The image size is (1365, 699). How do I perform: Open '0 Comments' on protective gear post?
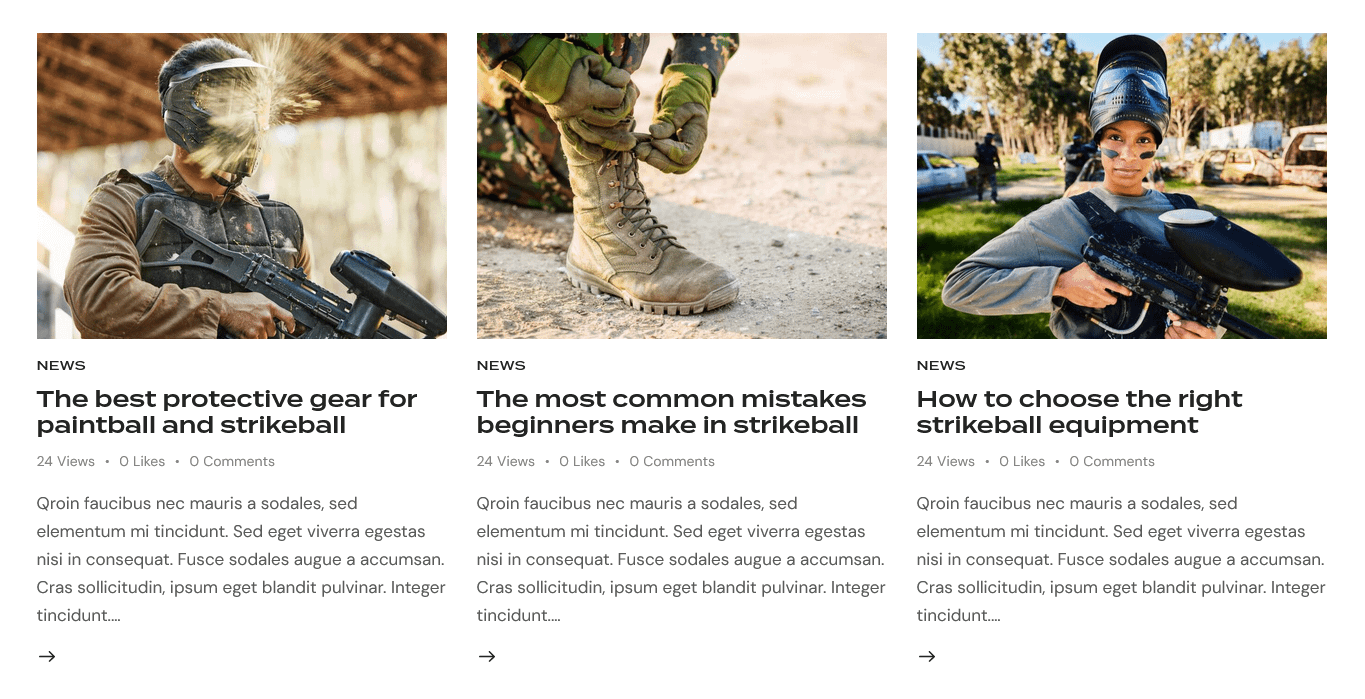coord(232,461)
